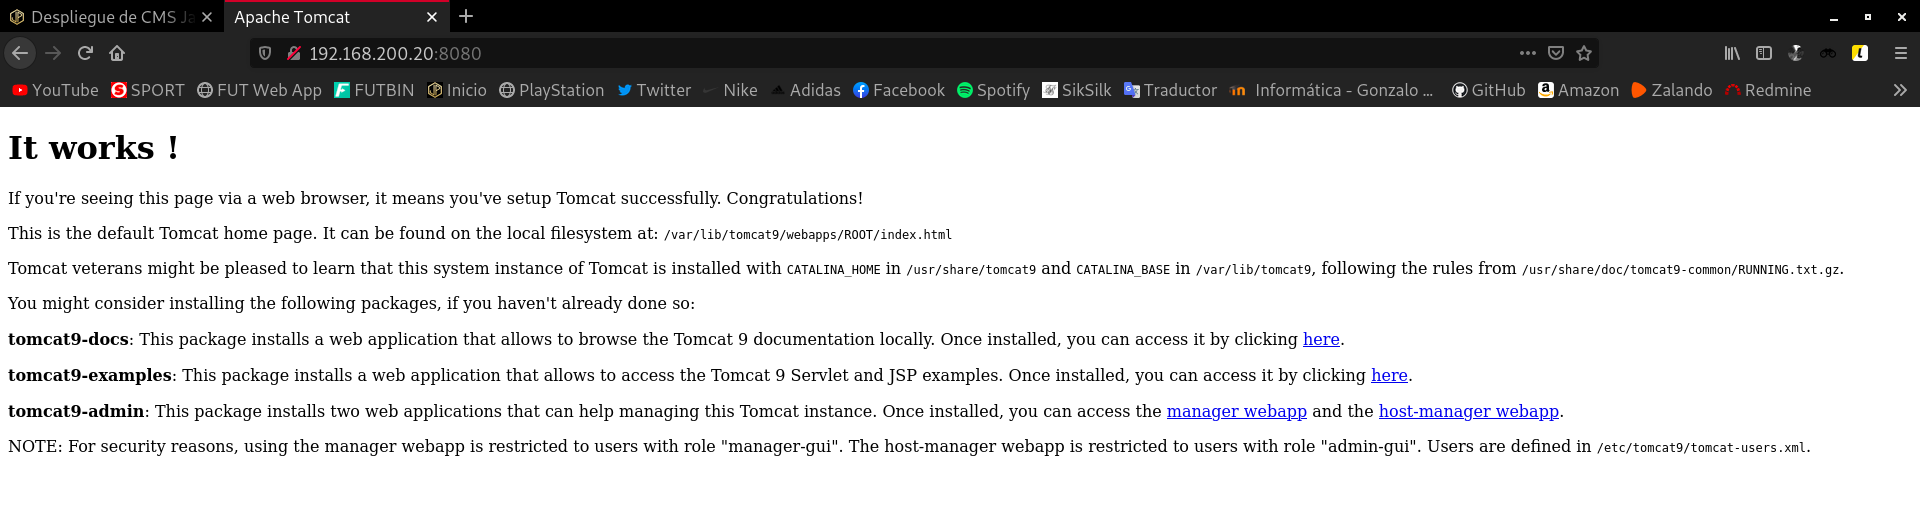
Task: Go back to the previous page
Action: [x=20, y=53]
